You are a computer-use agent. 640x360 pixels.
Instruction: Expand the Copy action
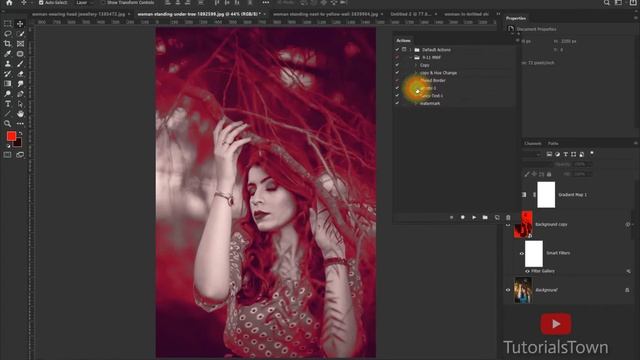[x=416, y=65]
